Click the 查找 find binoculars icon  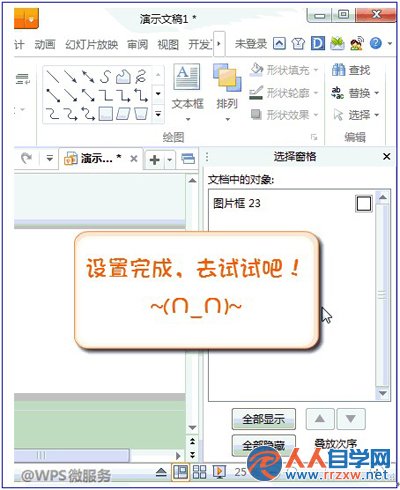338,70
